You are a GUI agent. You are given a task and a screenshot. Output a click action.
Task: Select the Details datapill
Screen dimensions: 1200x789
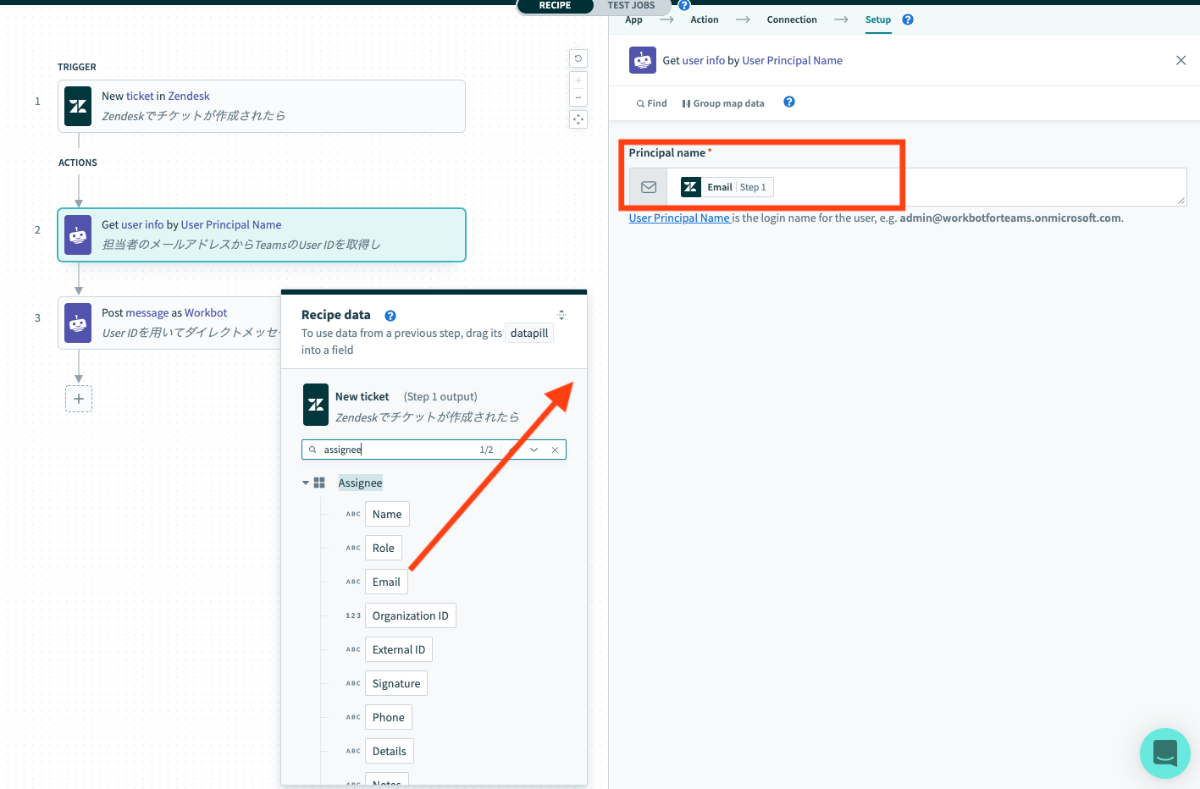tap(389, 751)
